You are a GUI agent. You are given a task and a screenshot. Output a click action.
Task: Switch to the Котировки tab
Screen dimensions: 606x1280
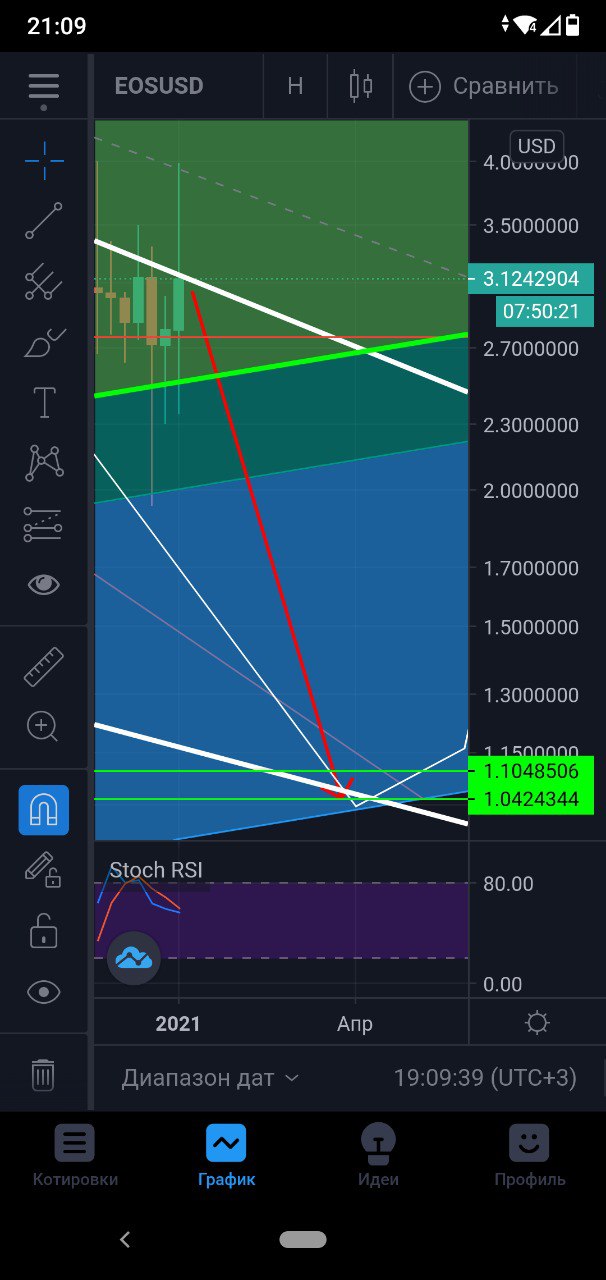pos(75,1156)
